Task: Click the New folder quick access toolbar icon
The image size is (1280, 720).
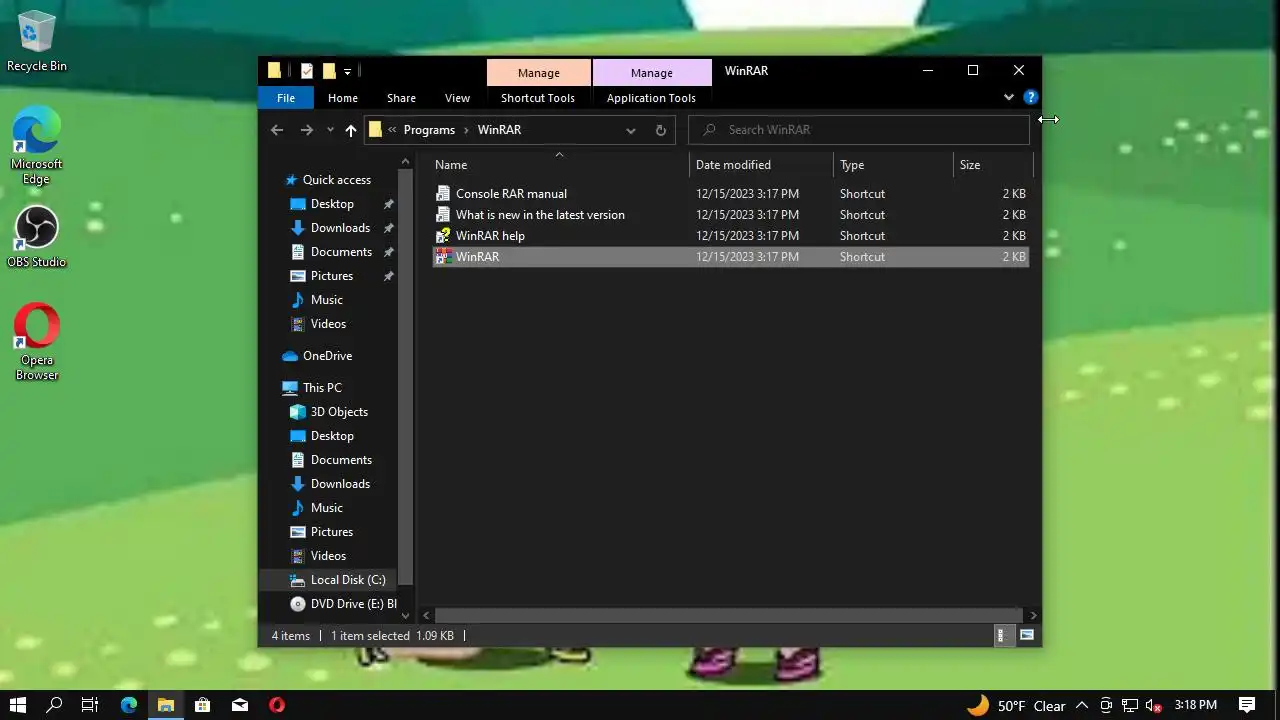Action: (x=328, y=71)
